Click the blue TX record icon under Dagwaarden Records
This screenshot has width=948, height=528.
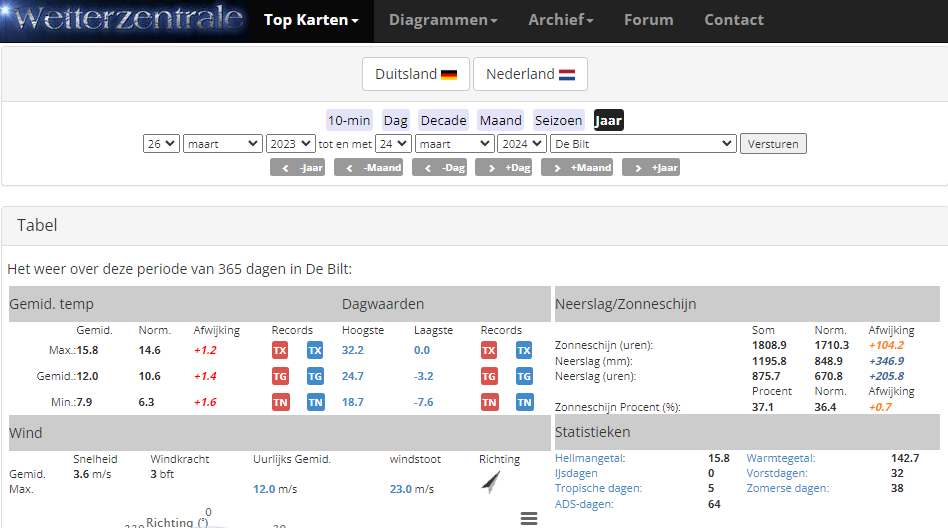click(524, 350)
